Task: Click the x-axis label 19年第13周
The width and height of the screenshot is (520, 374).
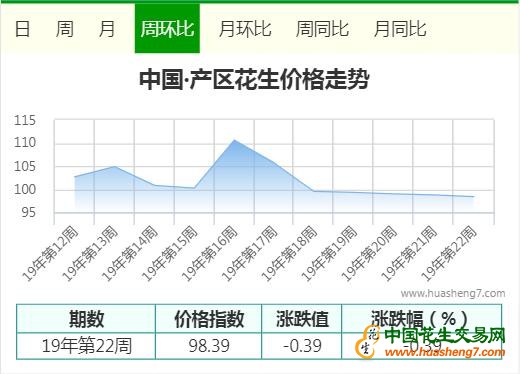Action: (90, 253)
